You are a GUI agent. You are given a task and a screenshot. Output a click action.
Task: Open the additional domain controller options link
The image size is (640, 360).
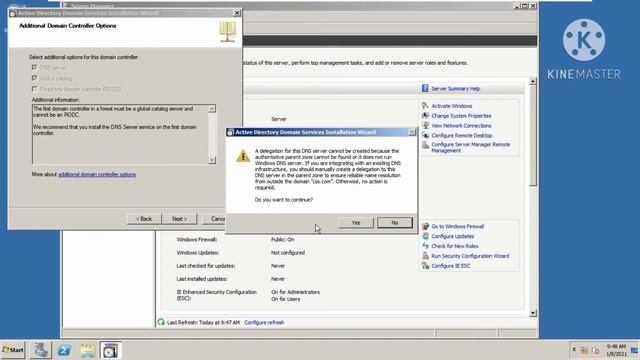[97, 174]
